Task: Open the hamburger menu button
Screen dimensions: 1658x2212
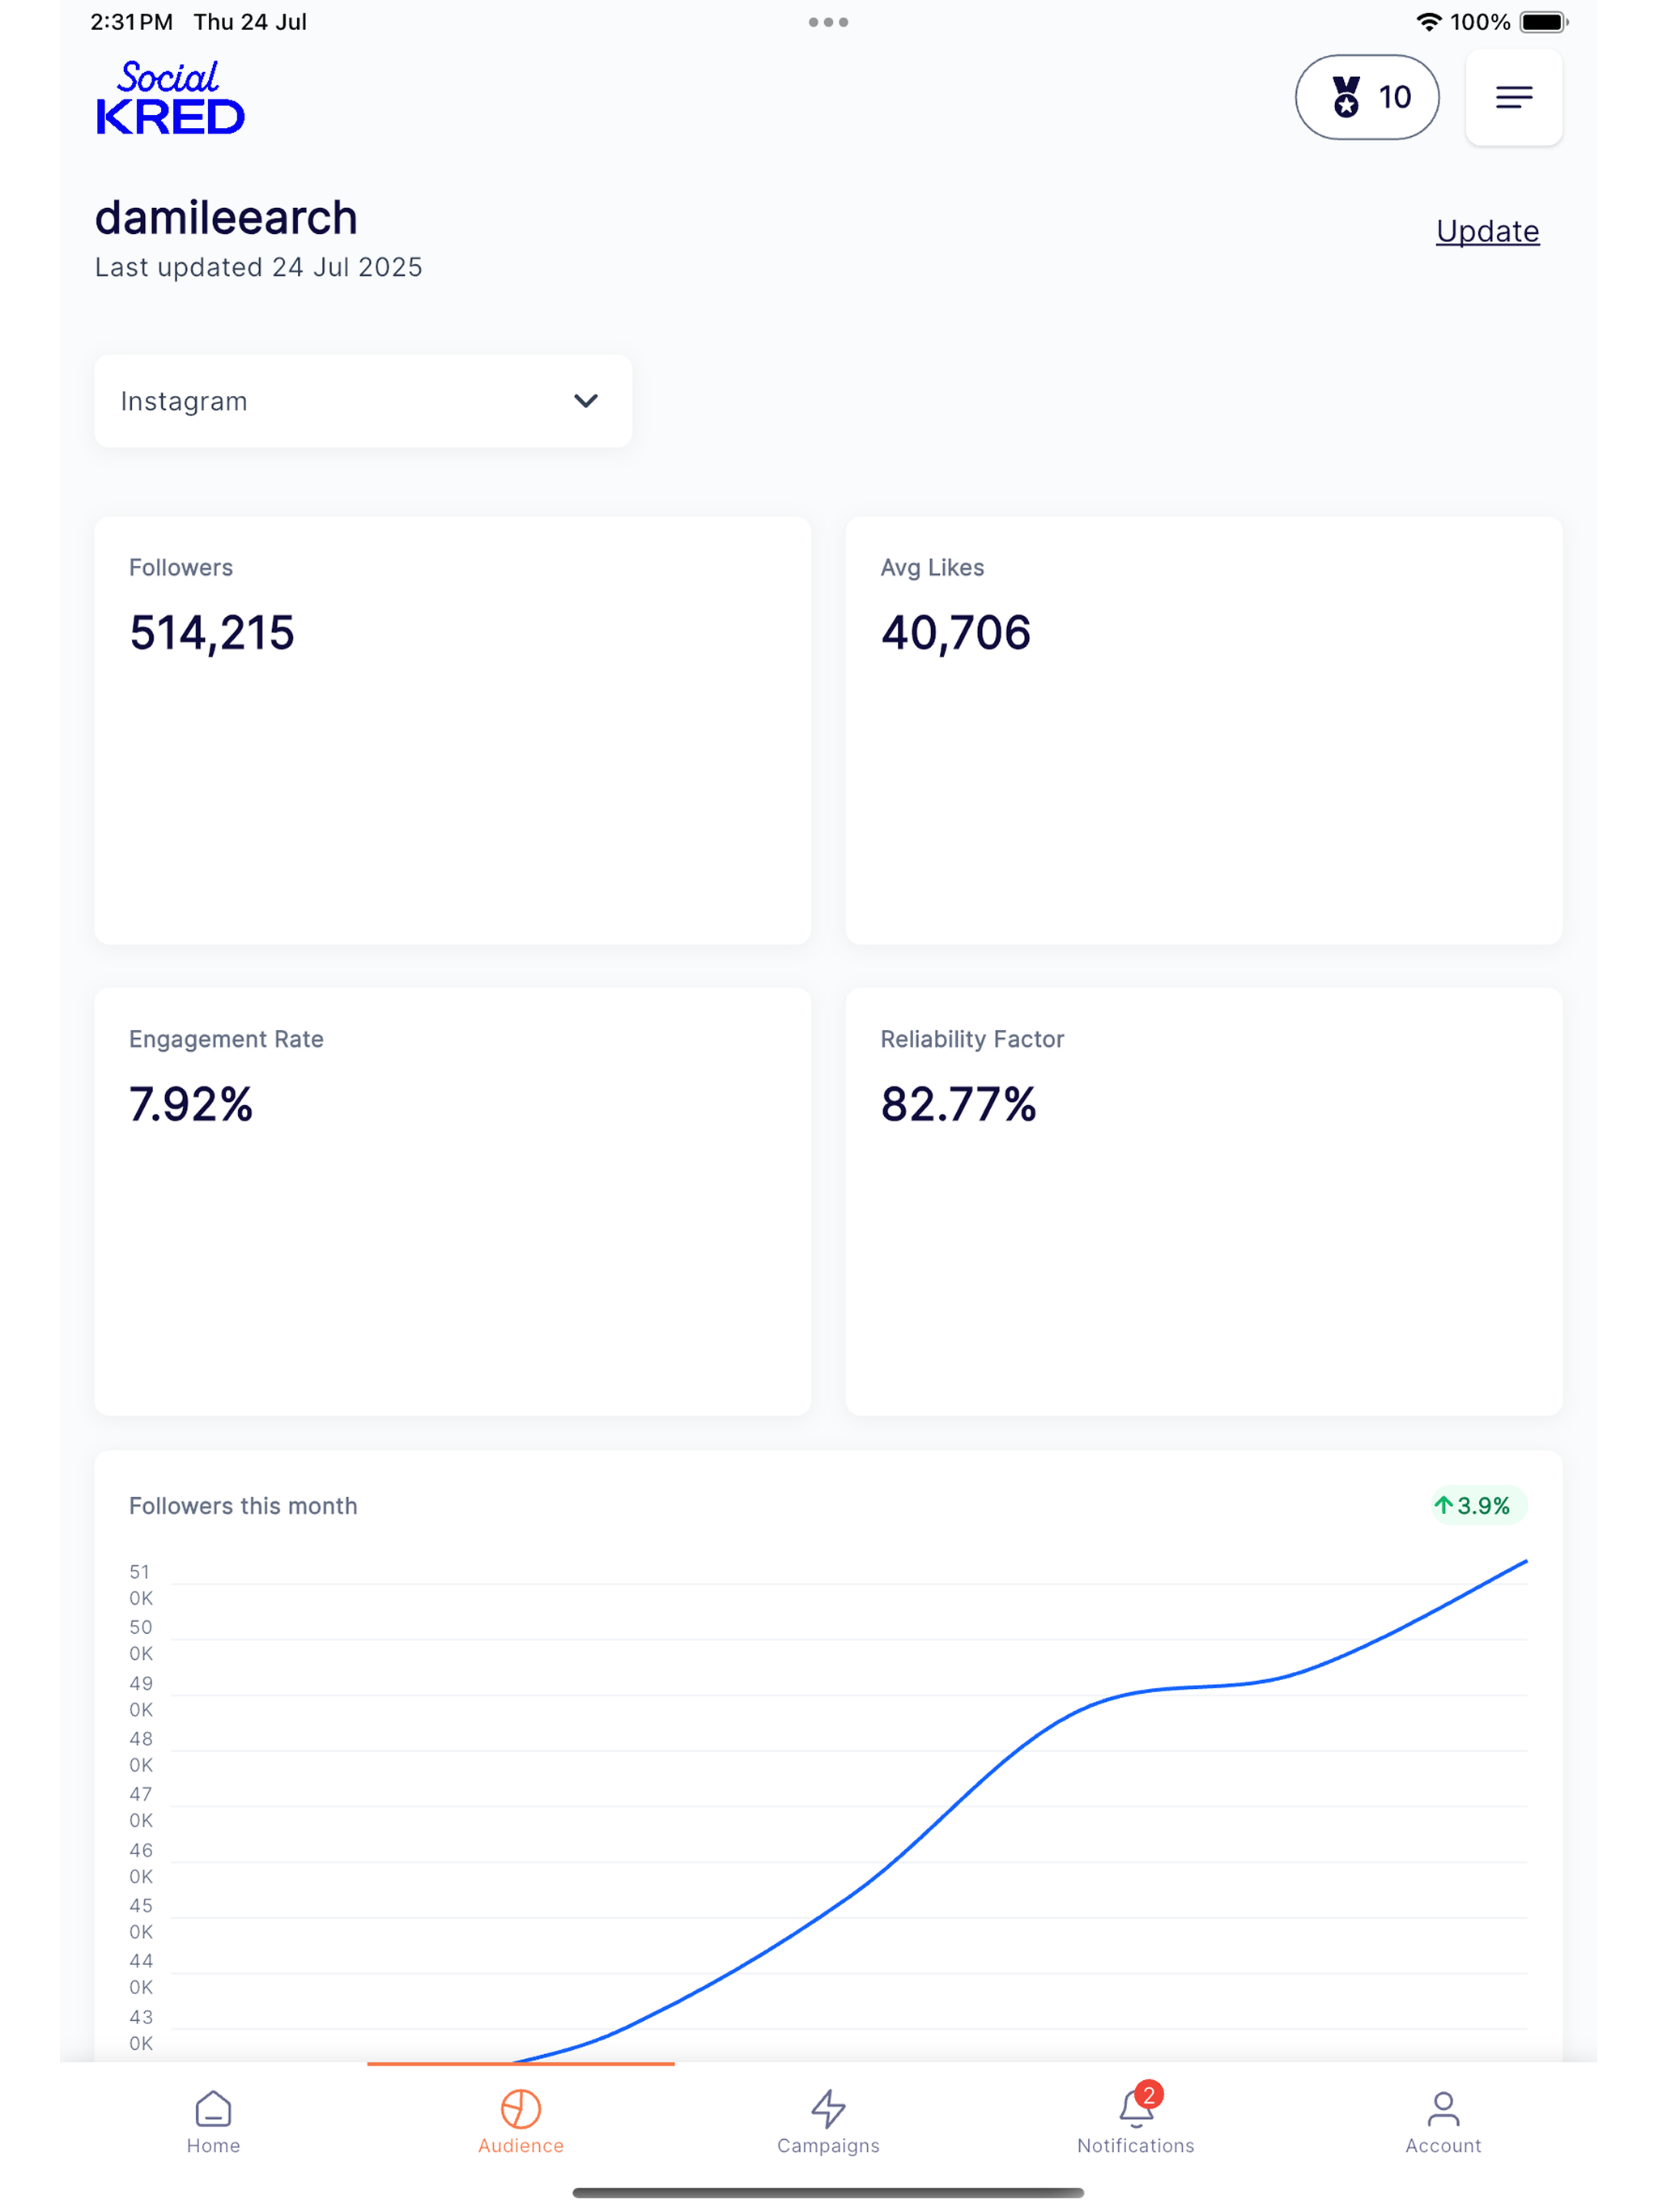Action: pos(1513,97)
